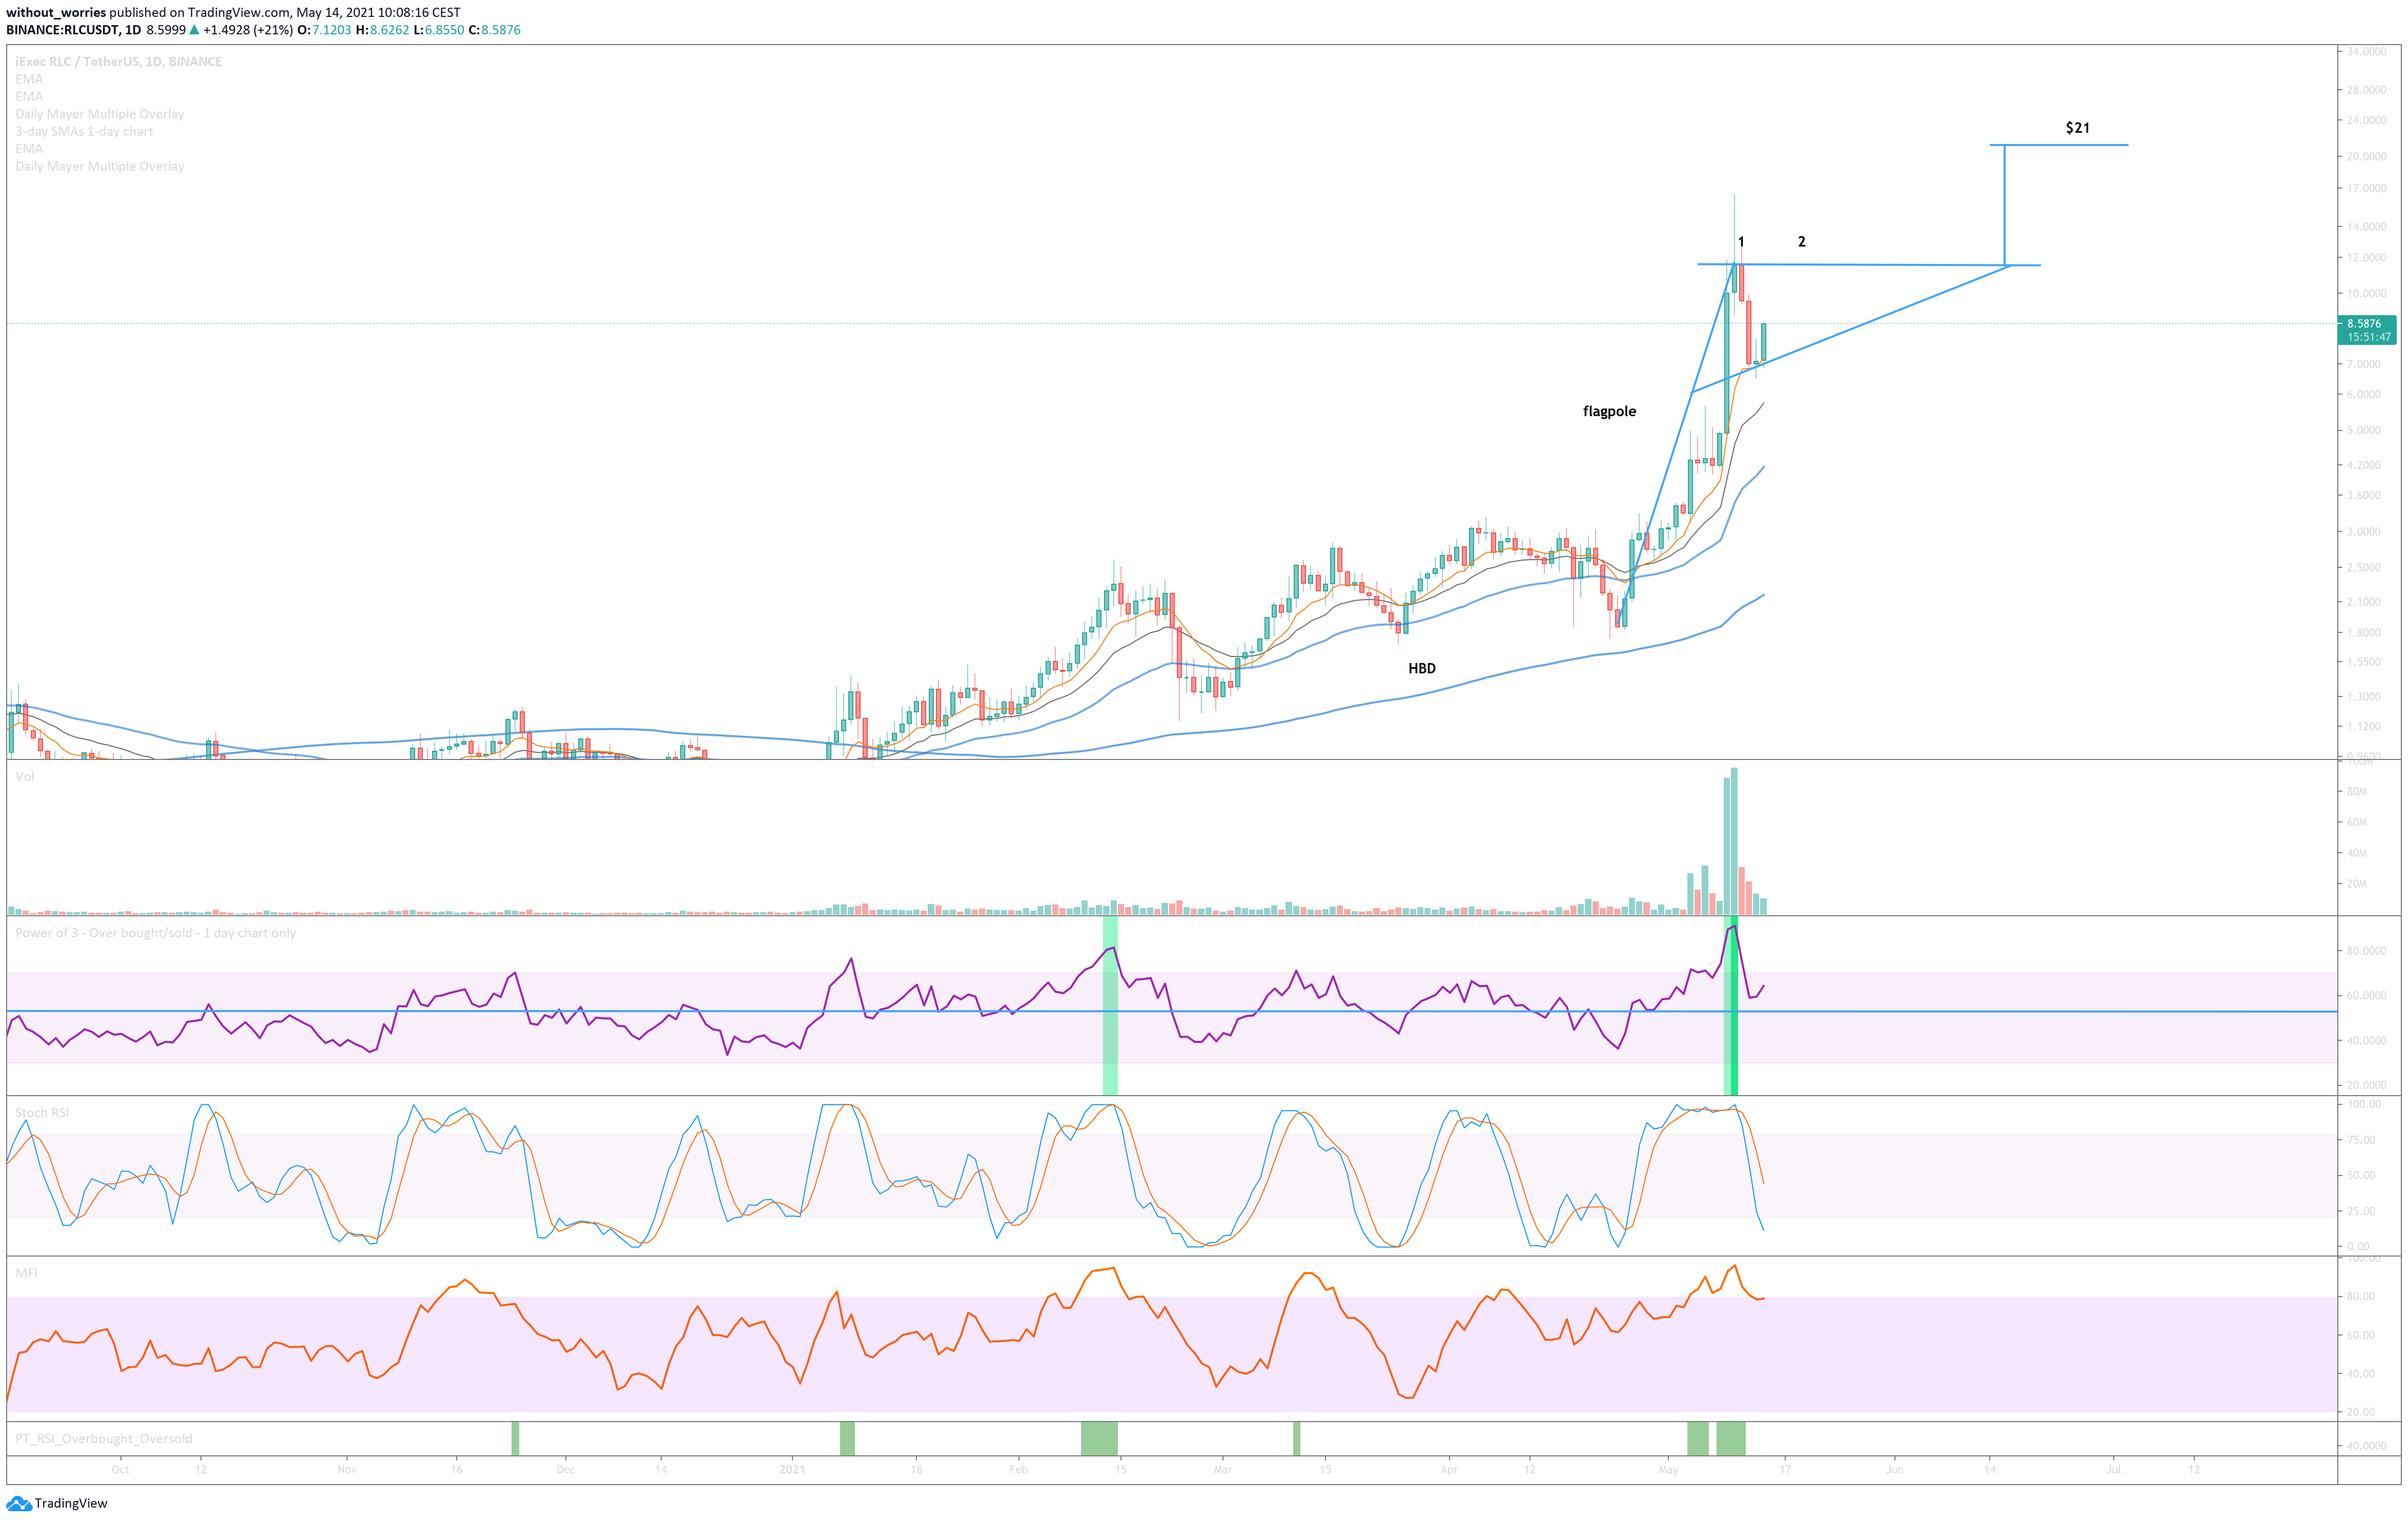
Task: Click the Nov label on the time axis
Action: [x=347, y=1470]
